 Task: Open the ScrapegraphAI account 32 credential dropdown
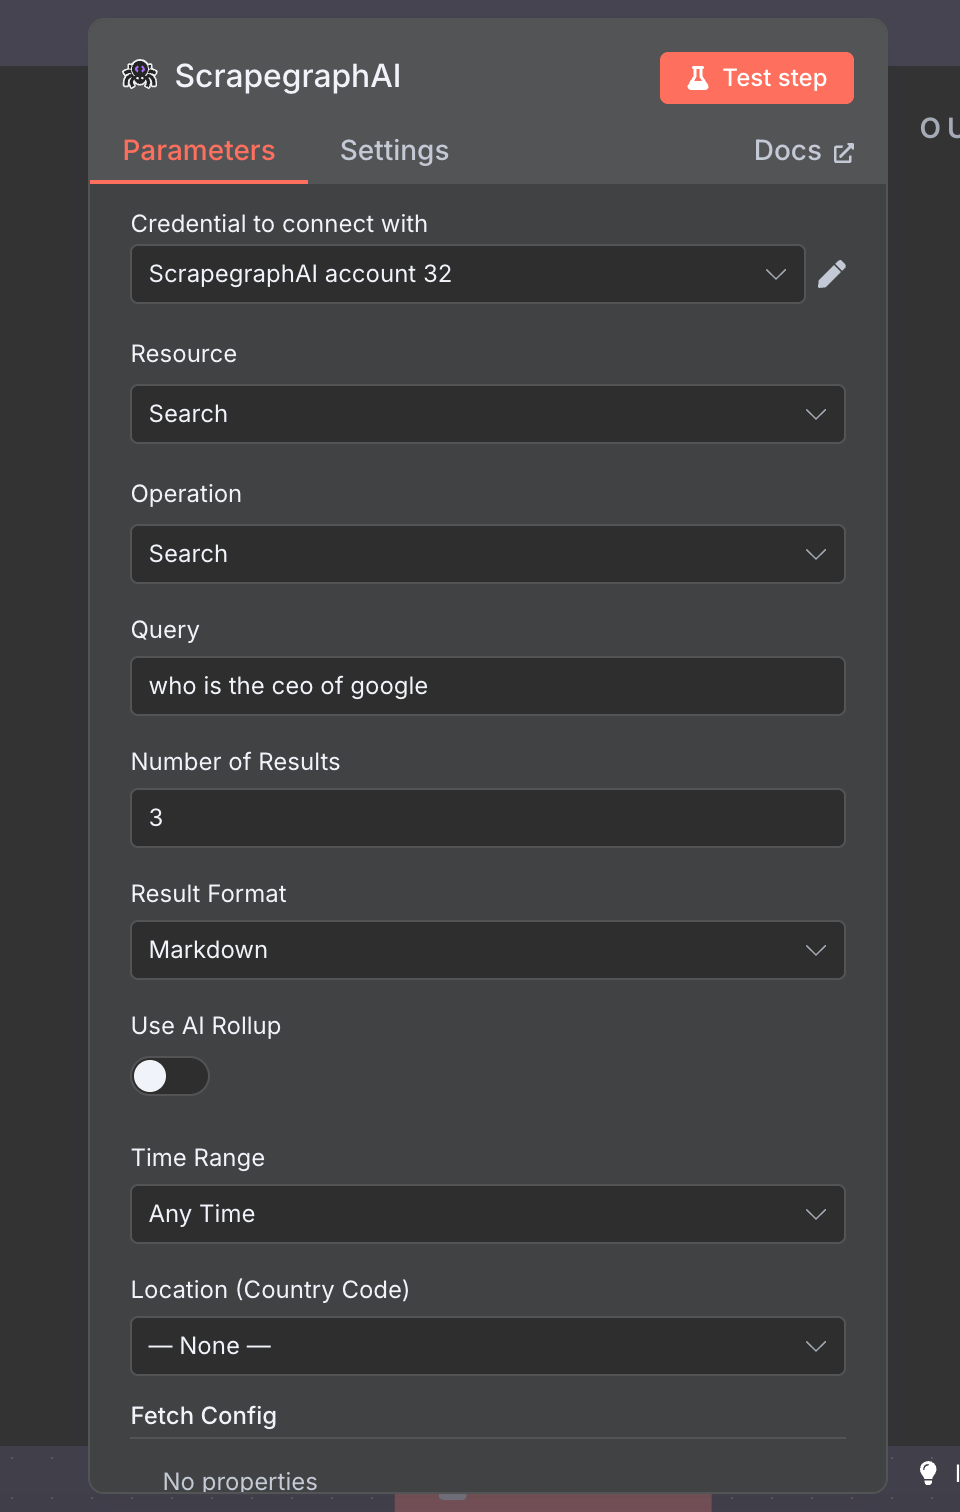click(468, 274)
